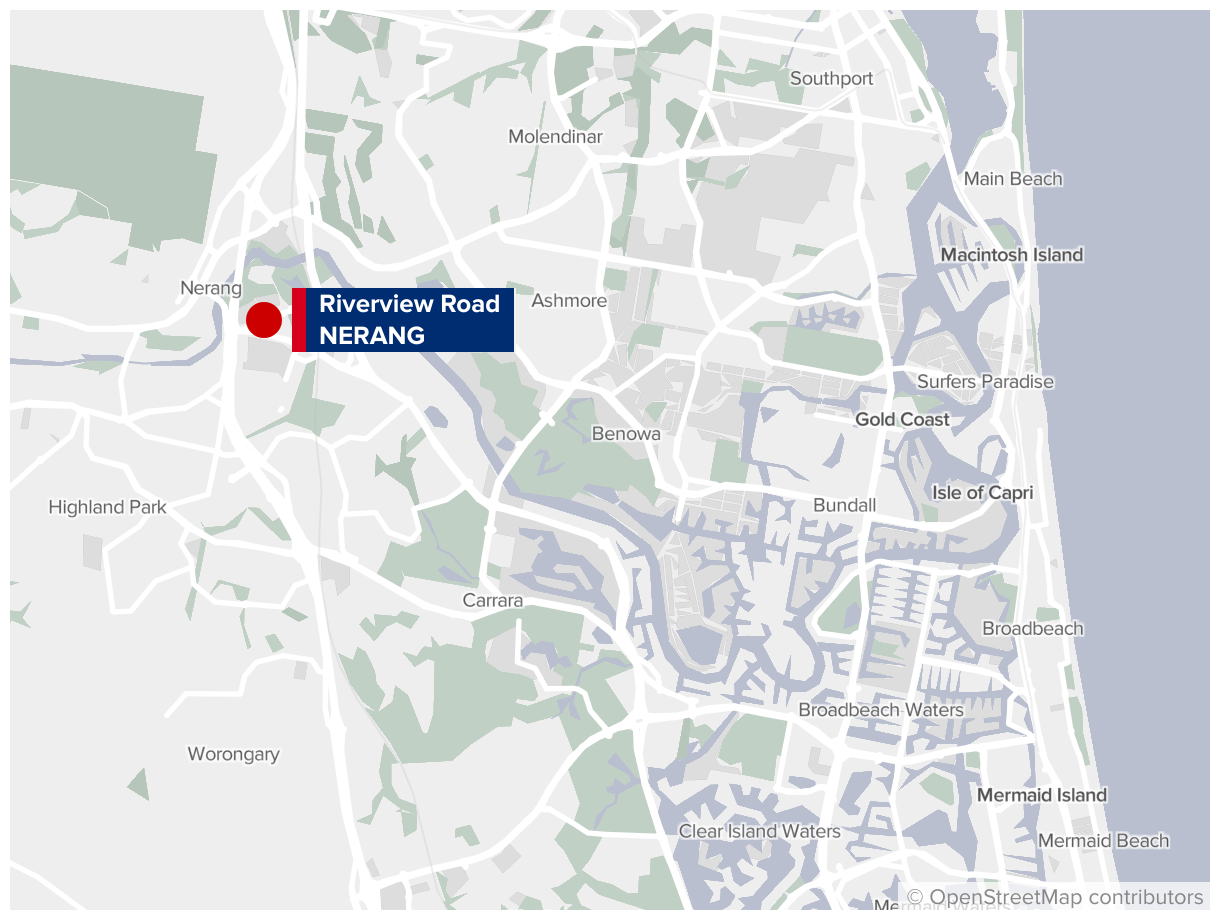The height and width of the screenshot is (920, 1220).
Task: Click the Carrara suburb label
Action: pyautogui.click(x=493, y=601)
